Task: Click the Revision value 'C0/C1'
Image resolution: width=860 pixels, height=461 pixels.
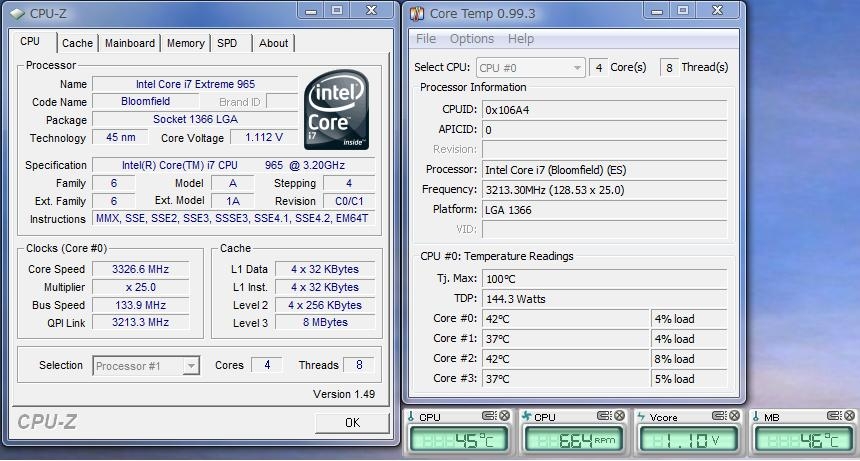Action: point(349,201)
